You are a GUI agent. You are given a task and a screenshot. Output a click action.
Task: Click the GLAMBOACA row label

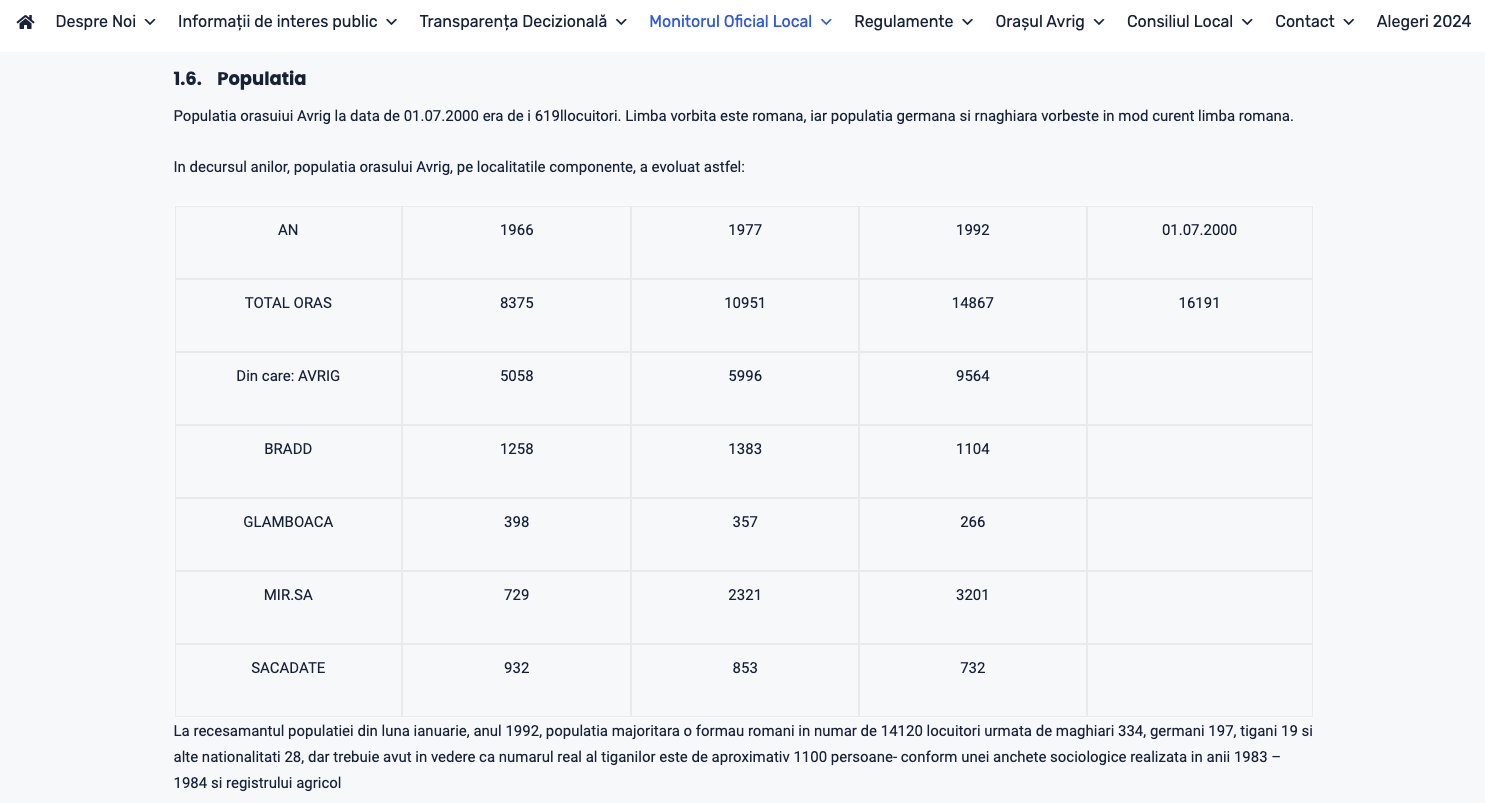pyautogui.click(x=288, y=522)
